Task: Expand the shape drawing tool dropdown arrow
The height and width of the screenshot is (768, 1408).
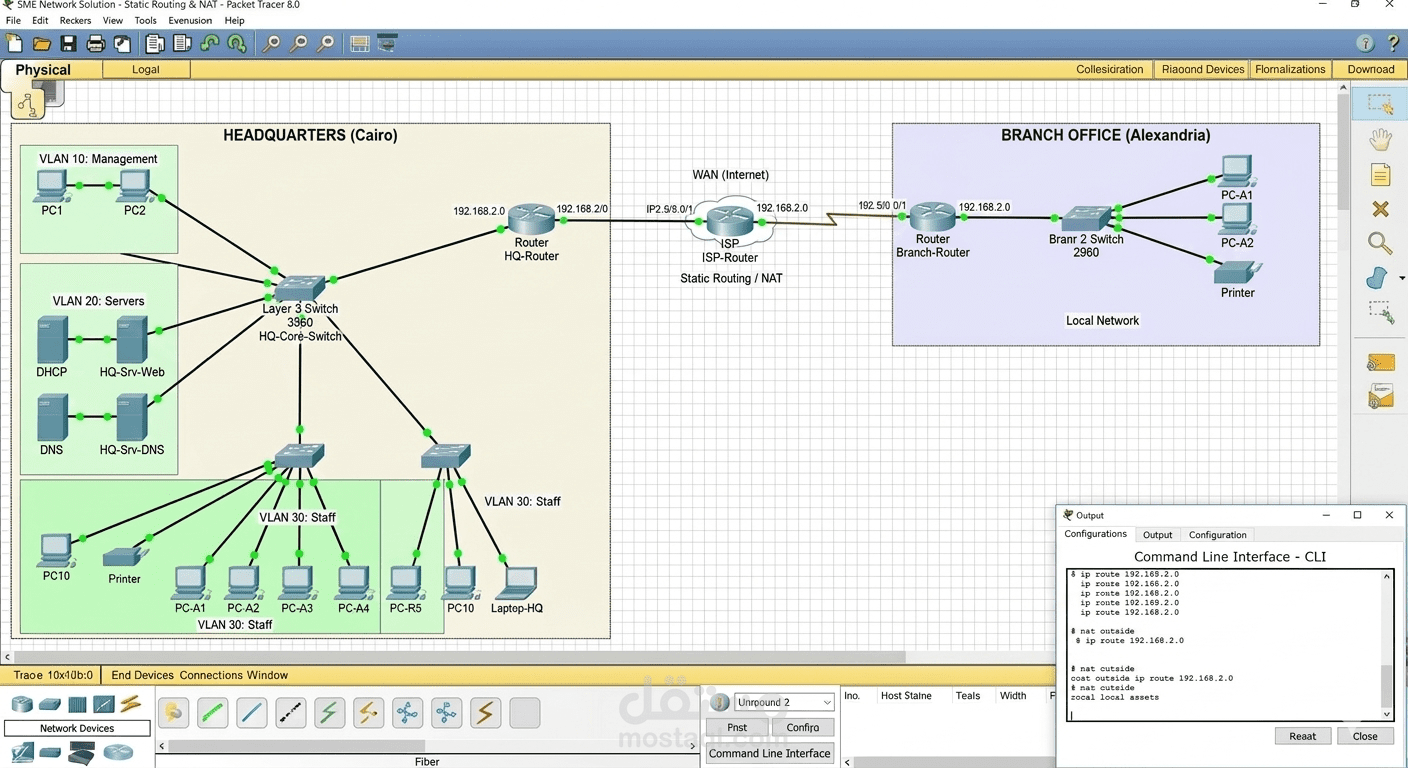Action: tap(1402, 277)
